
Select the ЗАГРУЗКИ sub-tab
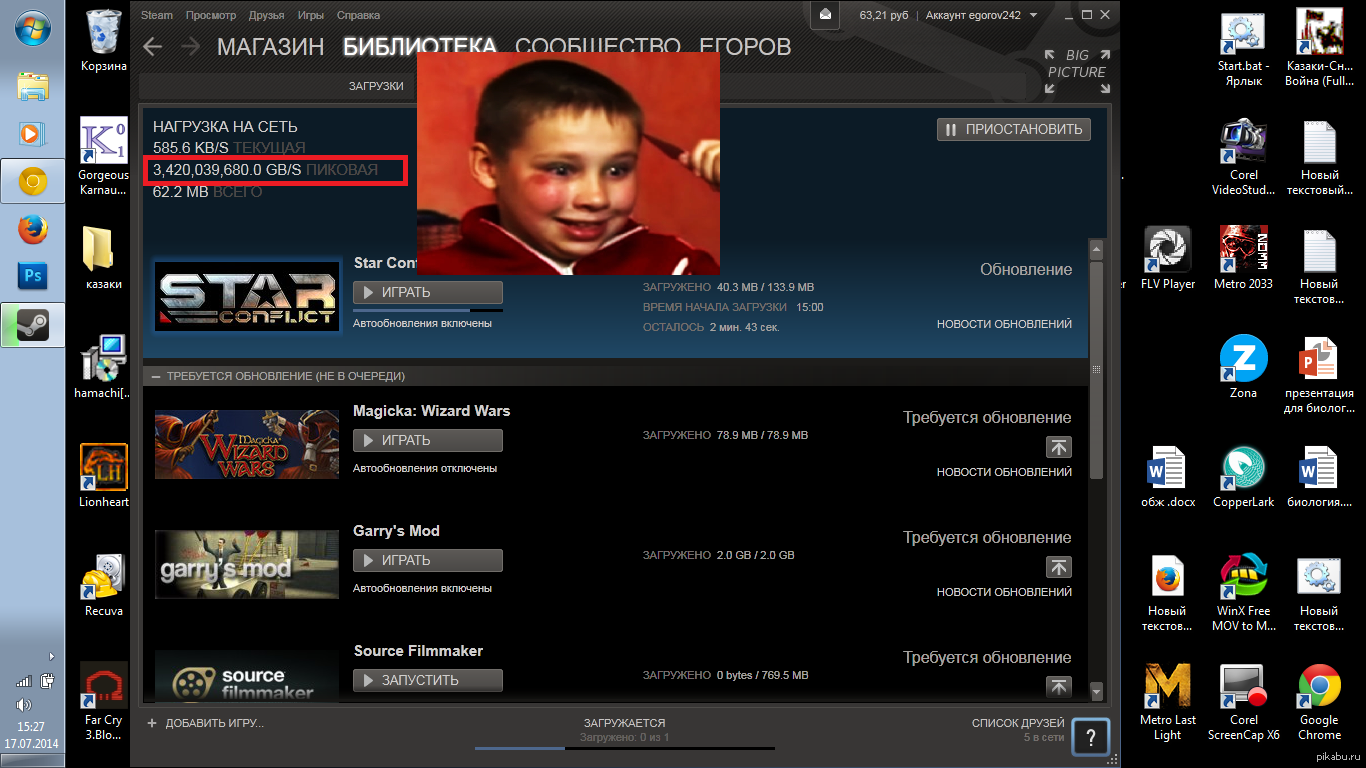tap(376, 87)
